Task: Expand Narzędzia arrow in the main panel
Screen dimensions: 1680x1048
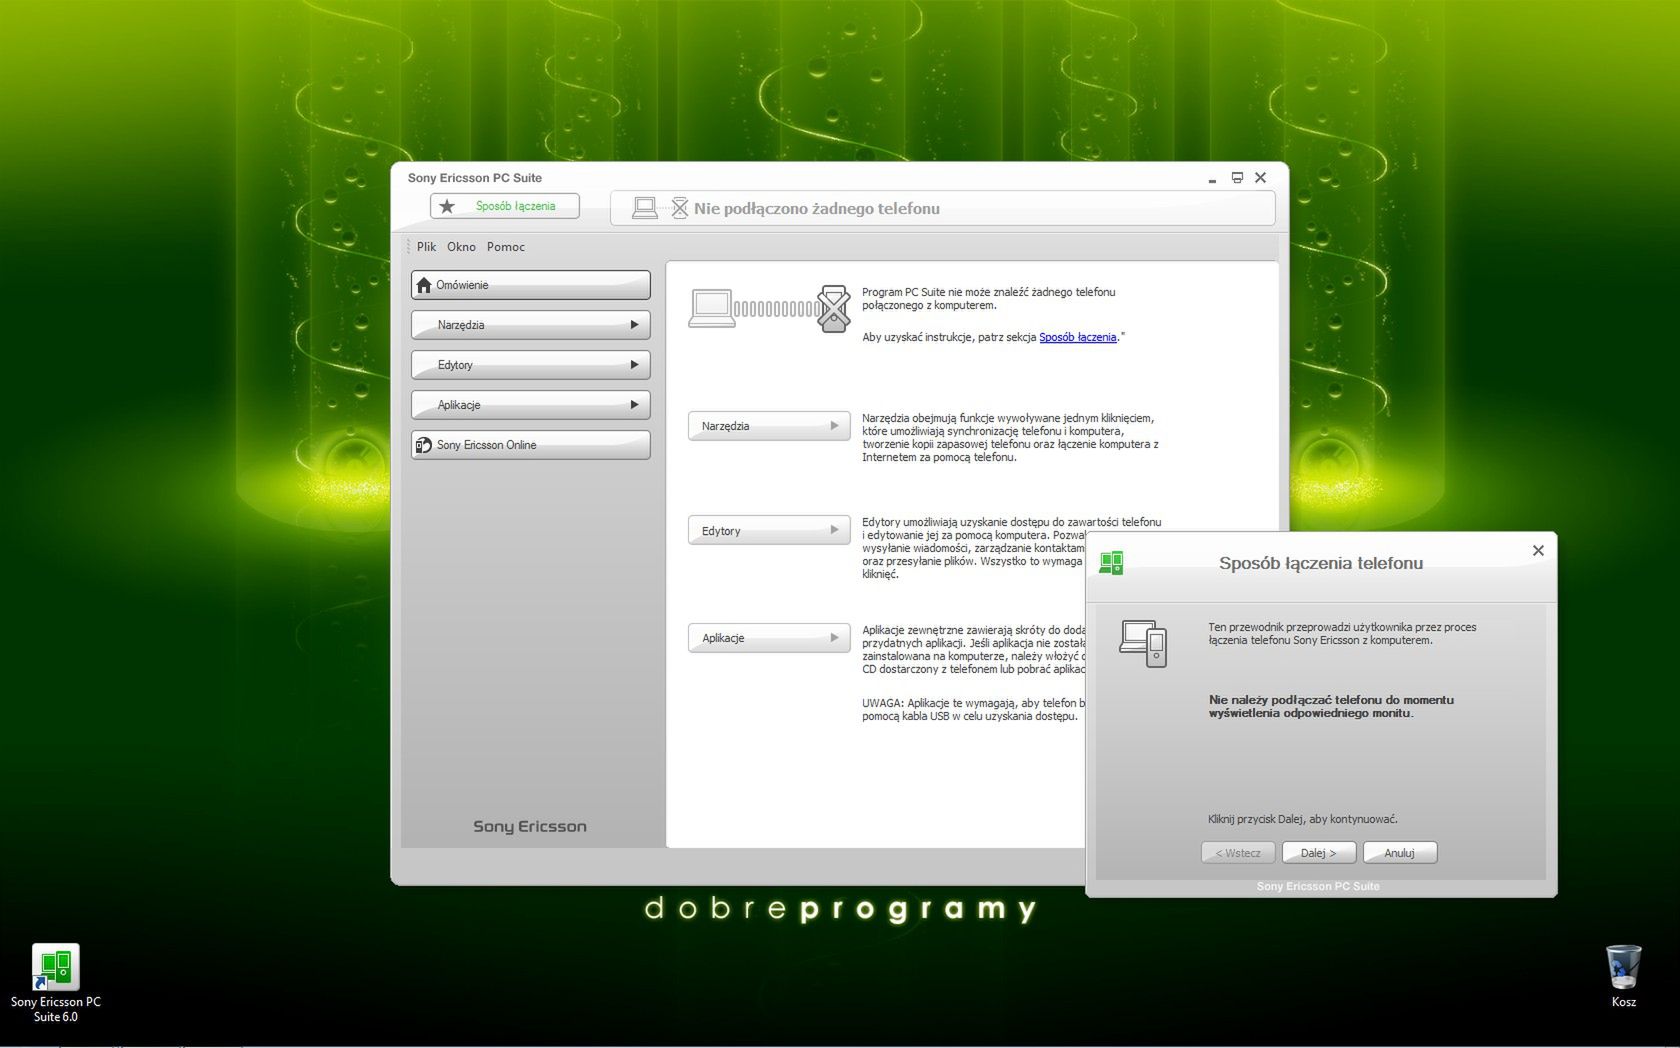Action: click(834, 426)
